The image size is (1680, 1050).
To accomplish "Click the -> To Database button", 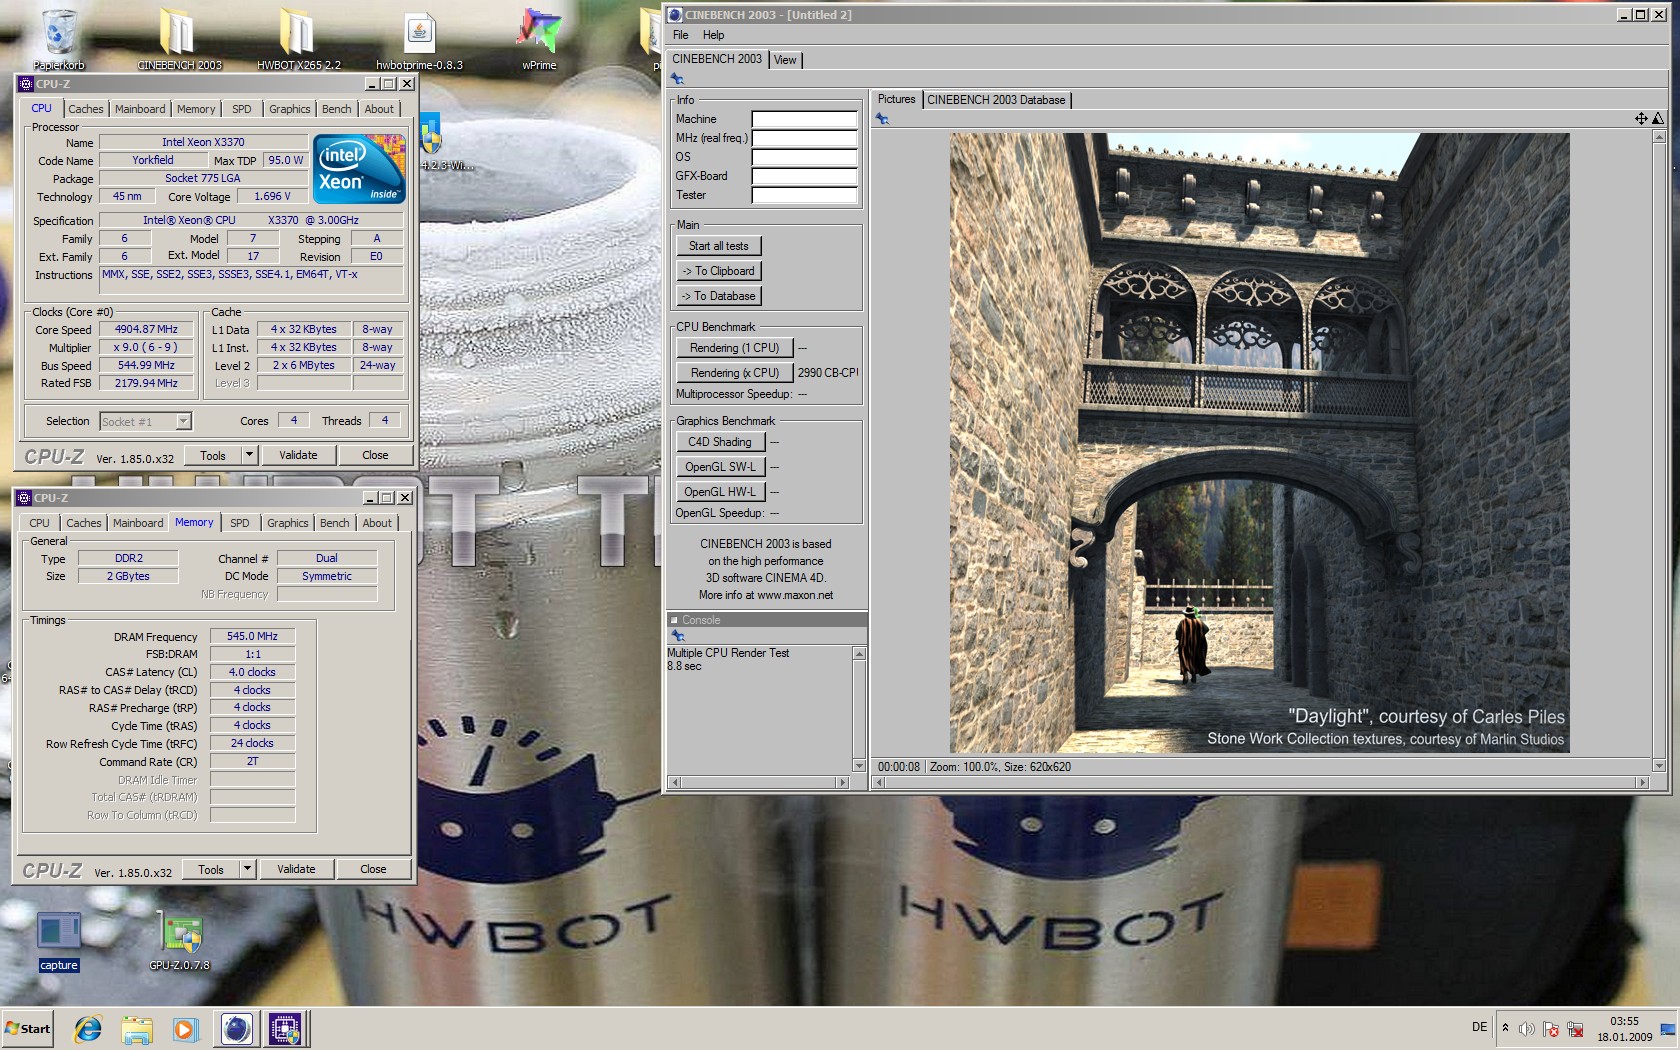I will click(x=719, y=296).
